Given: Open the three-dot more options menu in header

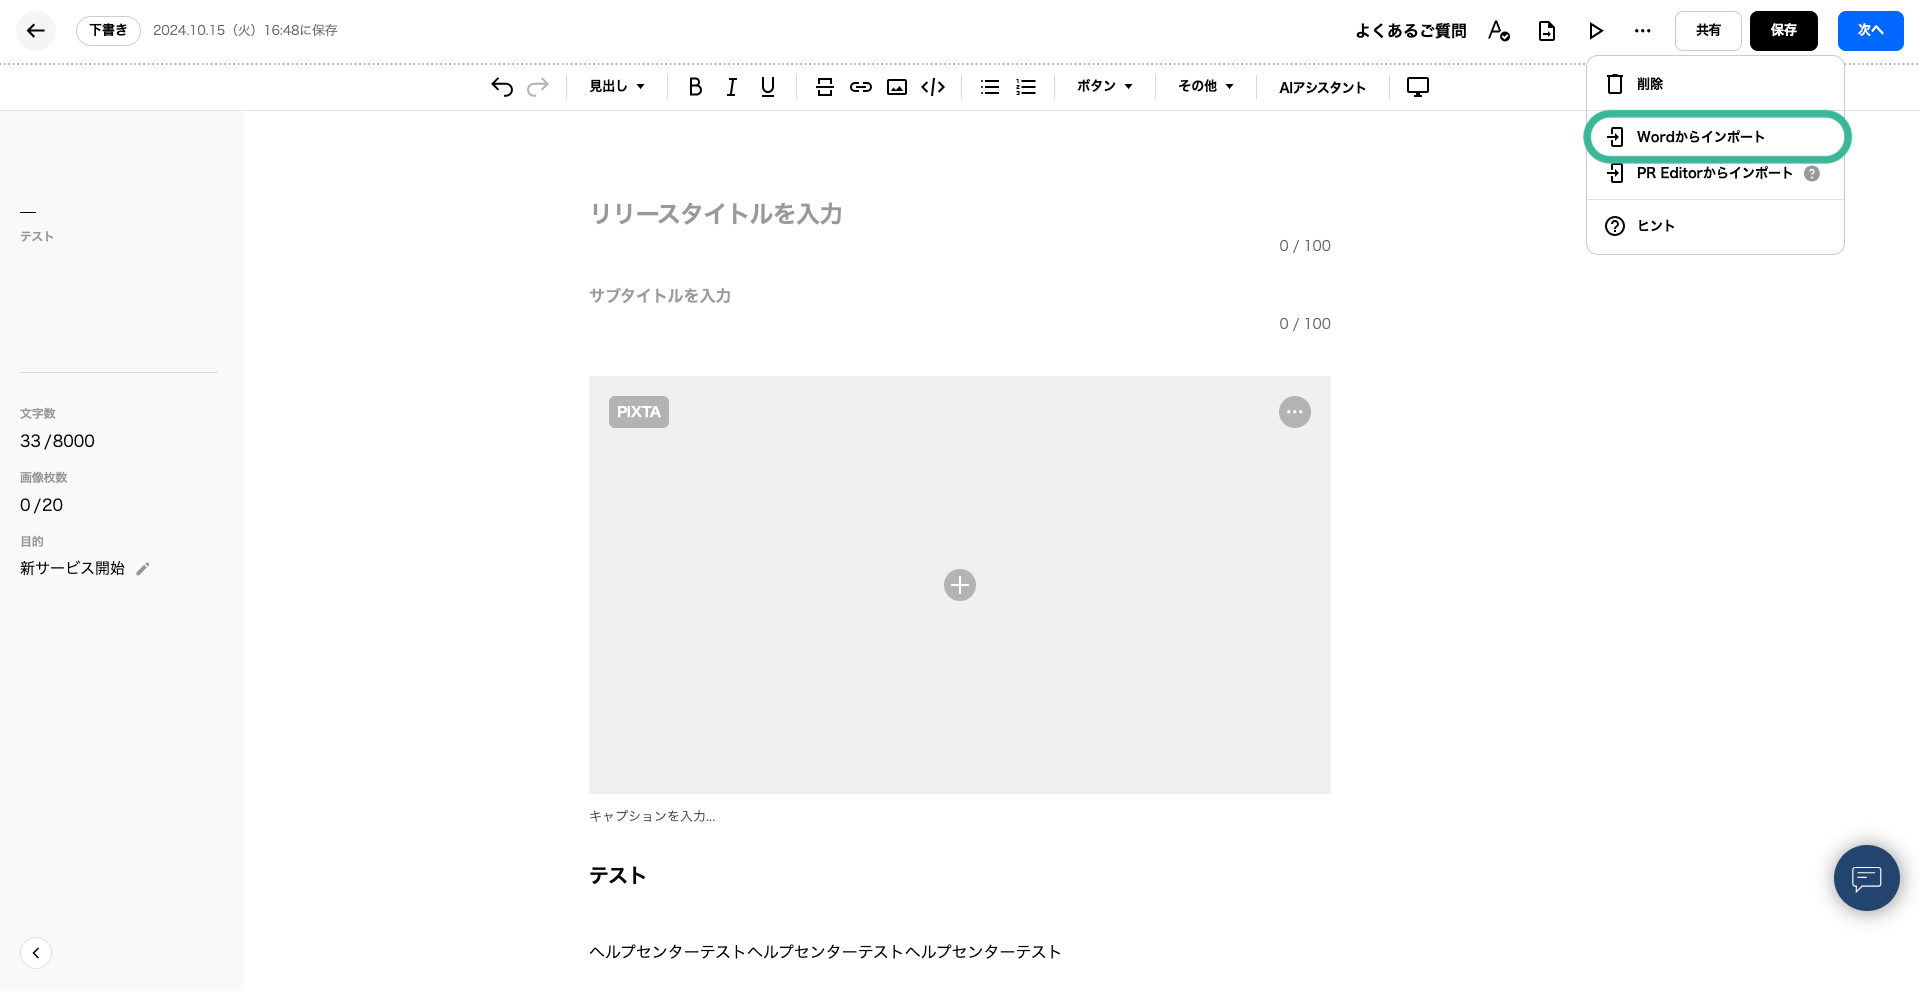Looking at the screenshot, I should pyautogui.click(x=1643, y=31).
